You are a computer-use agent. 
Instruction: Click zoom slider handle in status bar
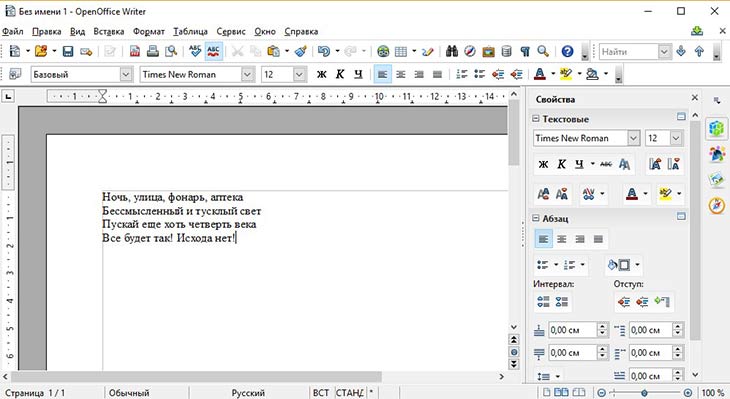[x=644, y=393]
